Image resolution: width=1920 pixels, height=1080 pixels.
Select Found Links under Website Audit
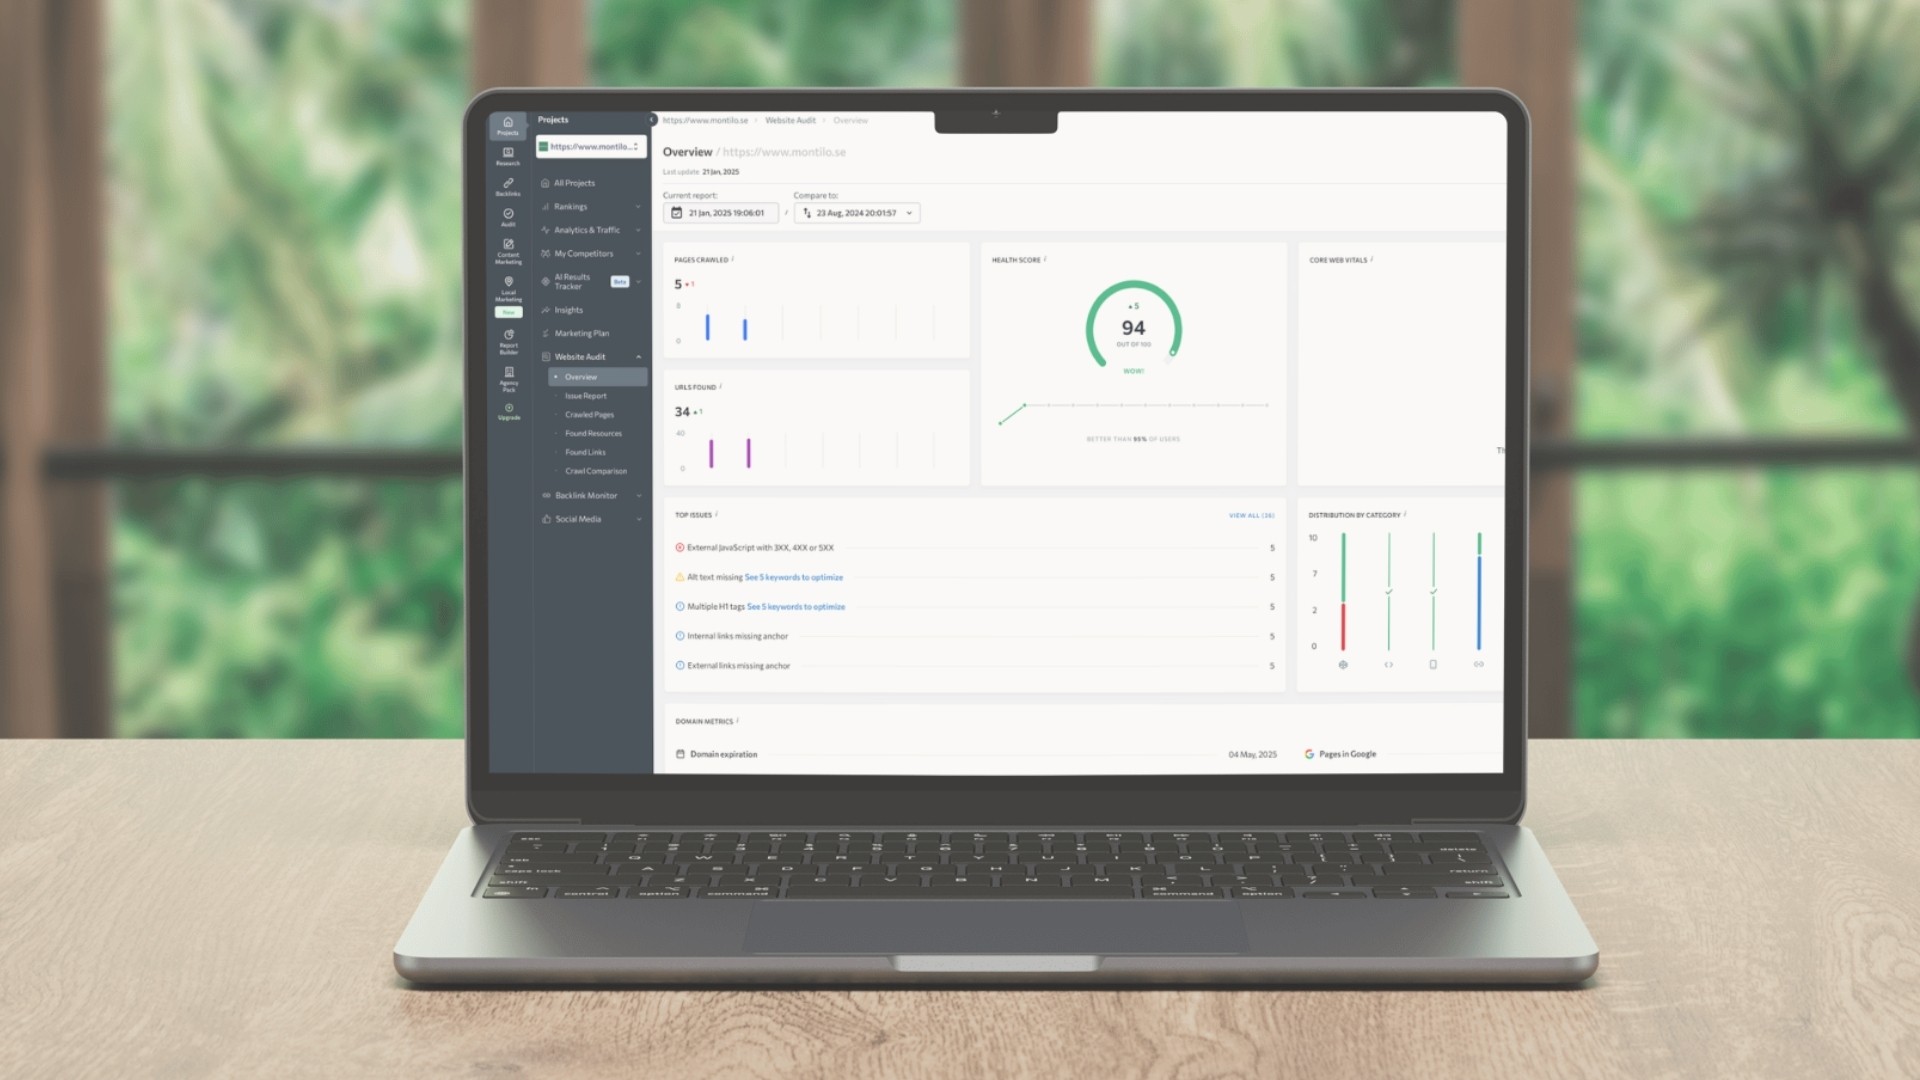click(585, 453)
